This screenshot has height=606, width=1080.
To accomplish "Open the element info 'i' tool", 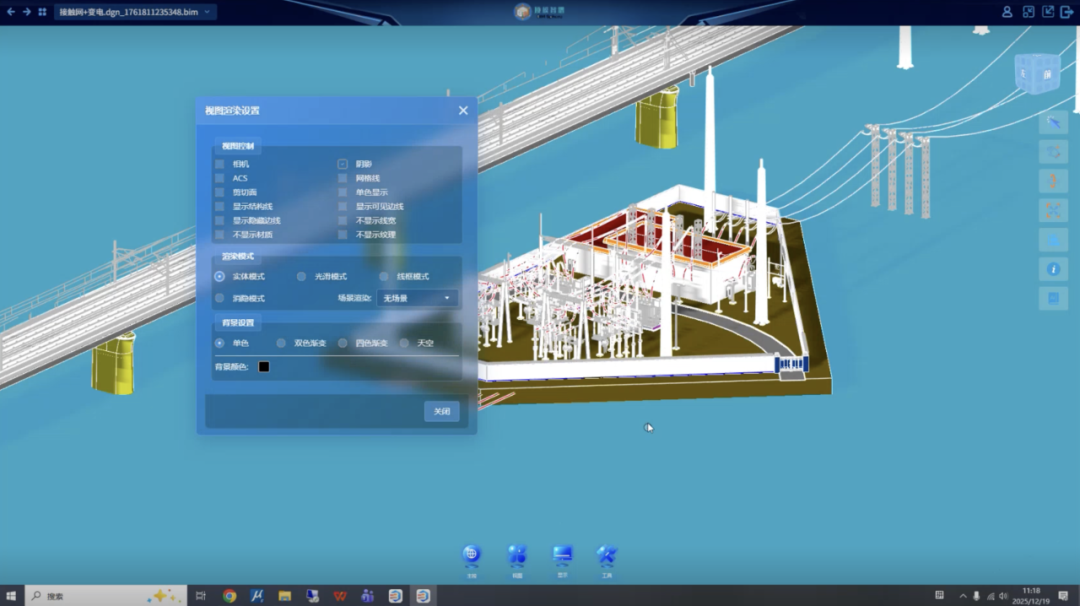I will (1053, 269).
